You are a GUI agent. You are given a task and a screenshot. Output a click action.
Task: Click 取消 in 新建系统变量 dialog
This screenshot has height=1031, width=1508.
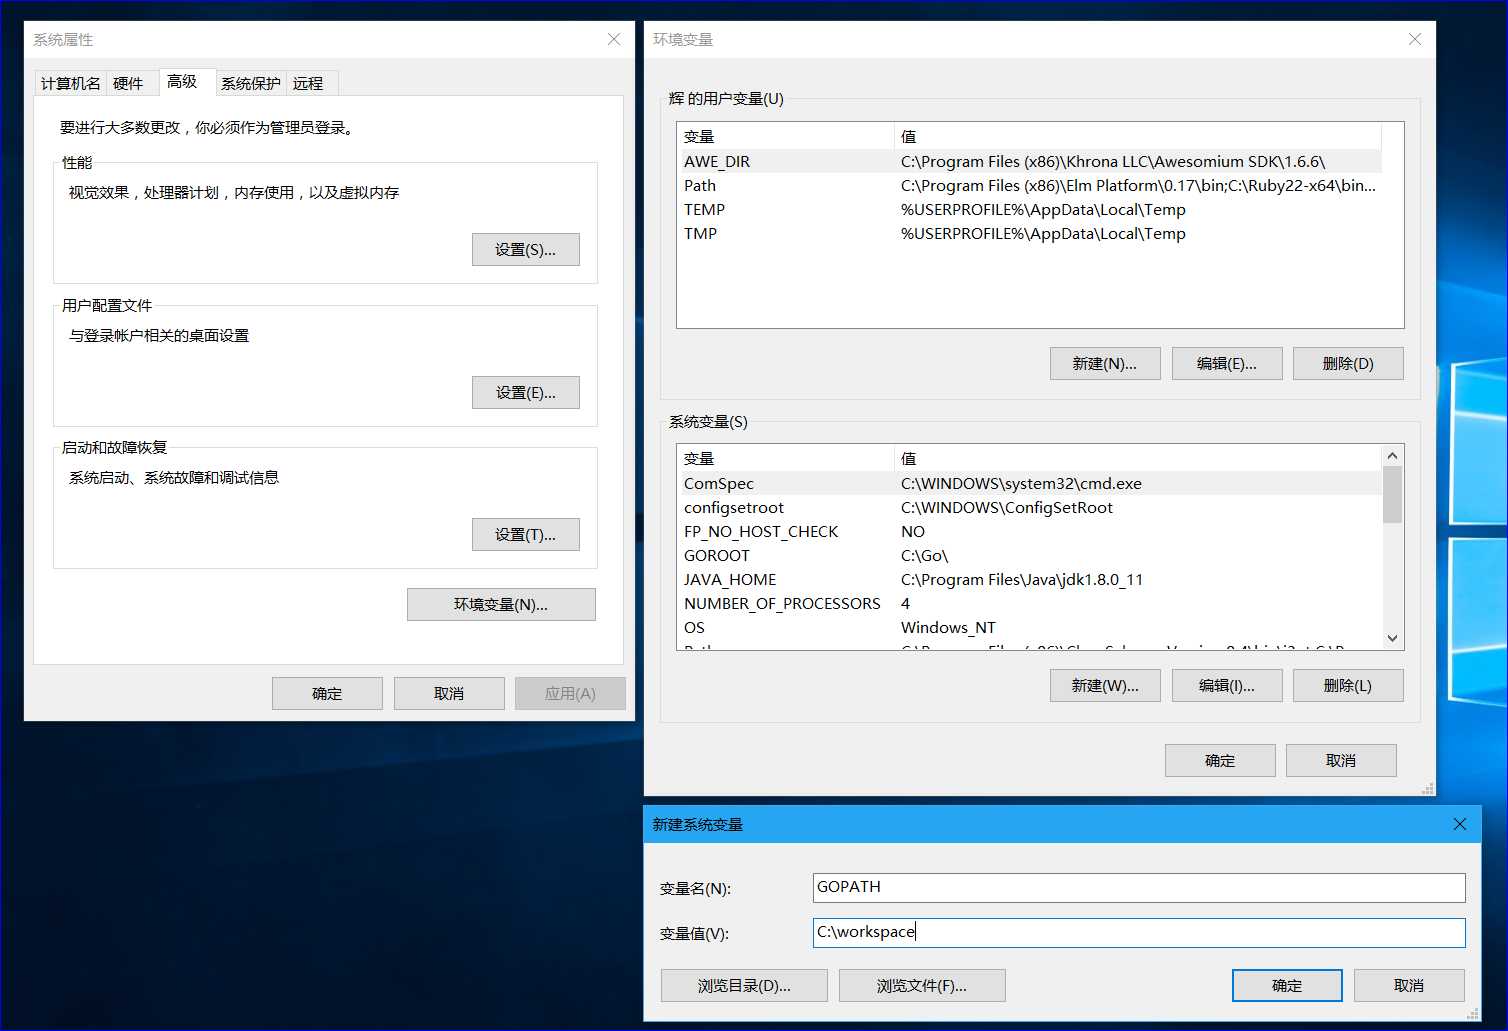(1409, 986)
